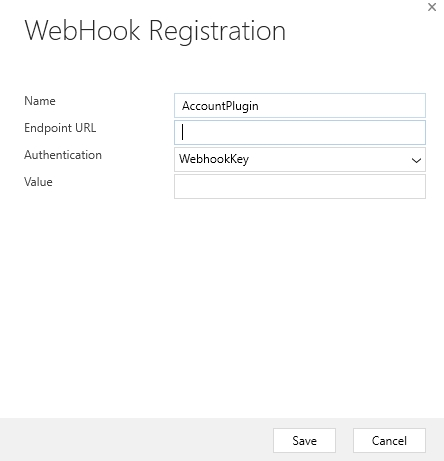
Task: Click the Authentication label
Action: click(63, 155)
